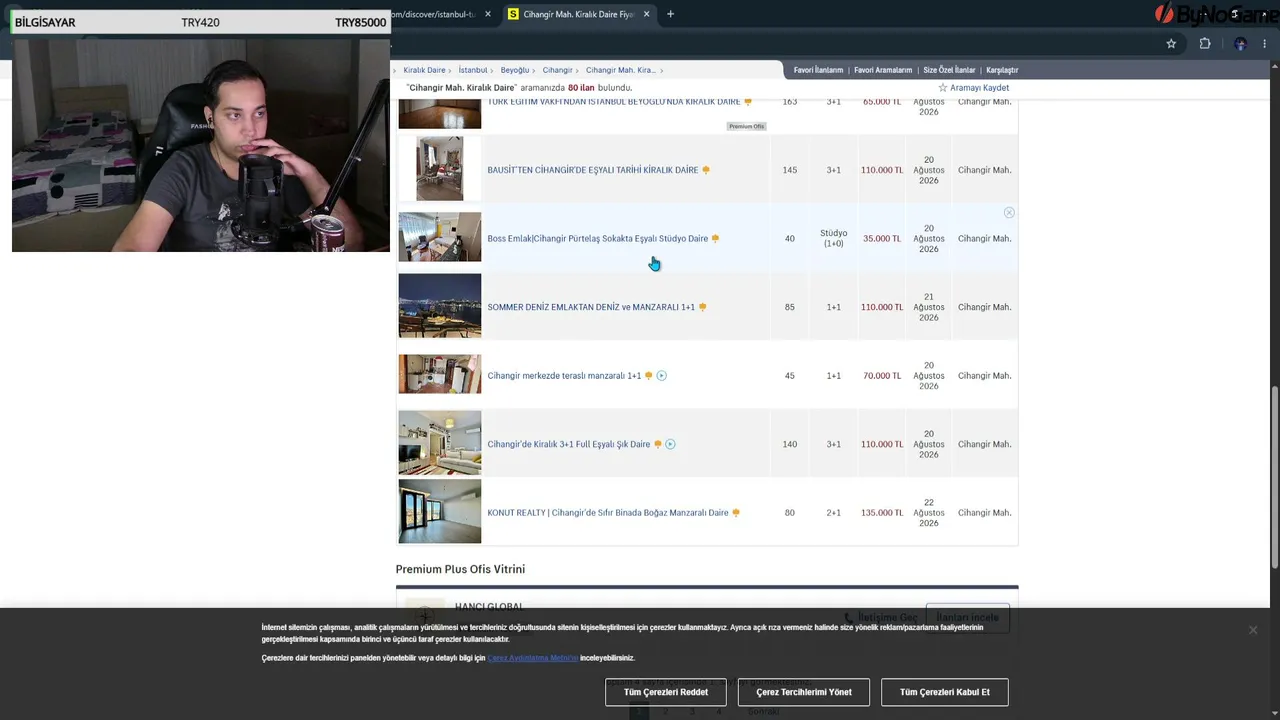This screenshot has width=1280, height=720.
Task: Open the Çerez Aydınlatma Metni link
Action: pyautogui.click(x=533, y=658)
